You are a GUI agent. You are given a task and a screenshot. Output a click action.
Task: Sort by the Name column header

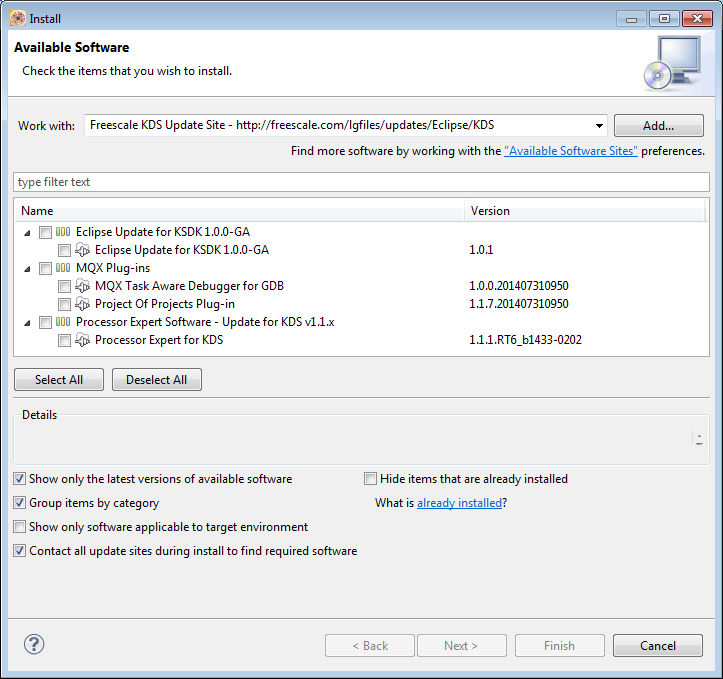[x=239, y=211]
